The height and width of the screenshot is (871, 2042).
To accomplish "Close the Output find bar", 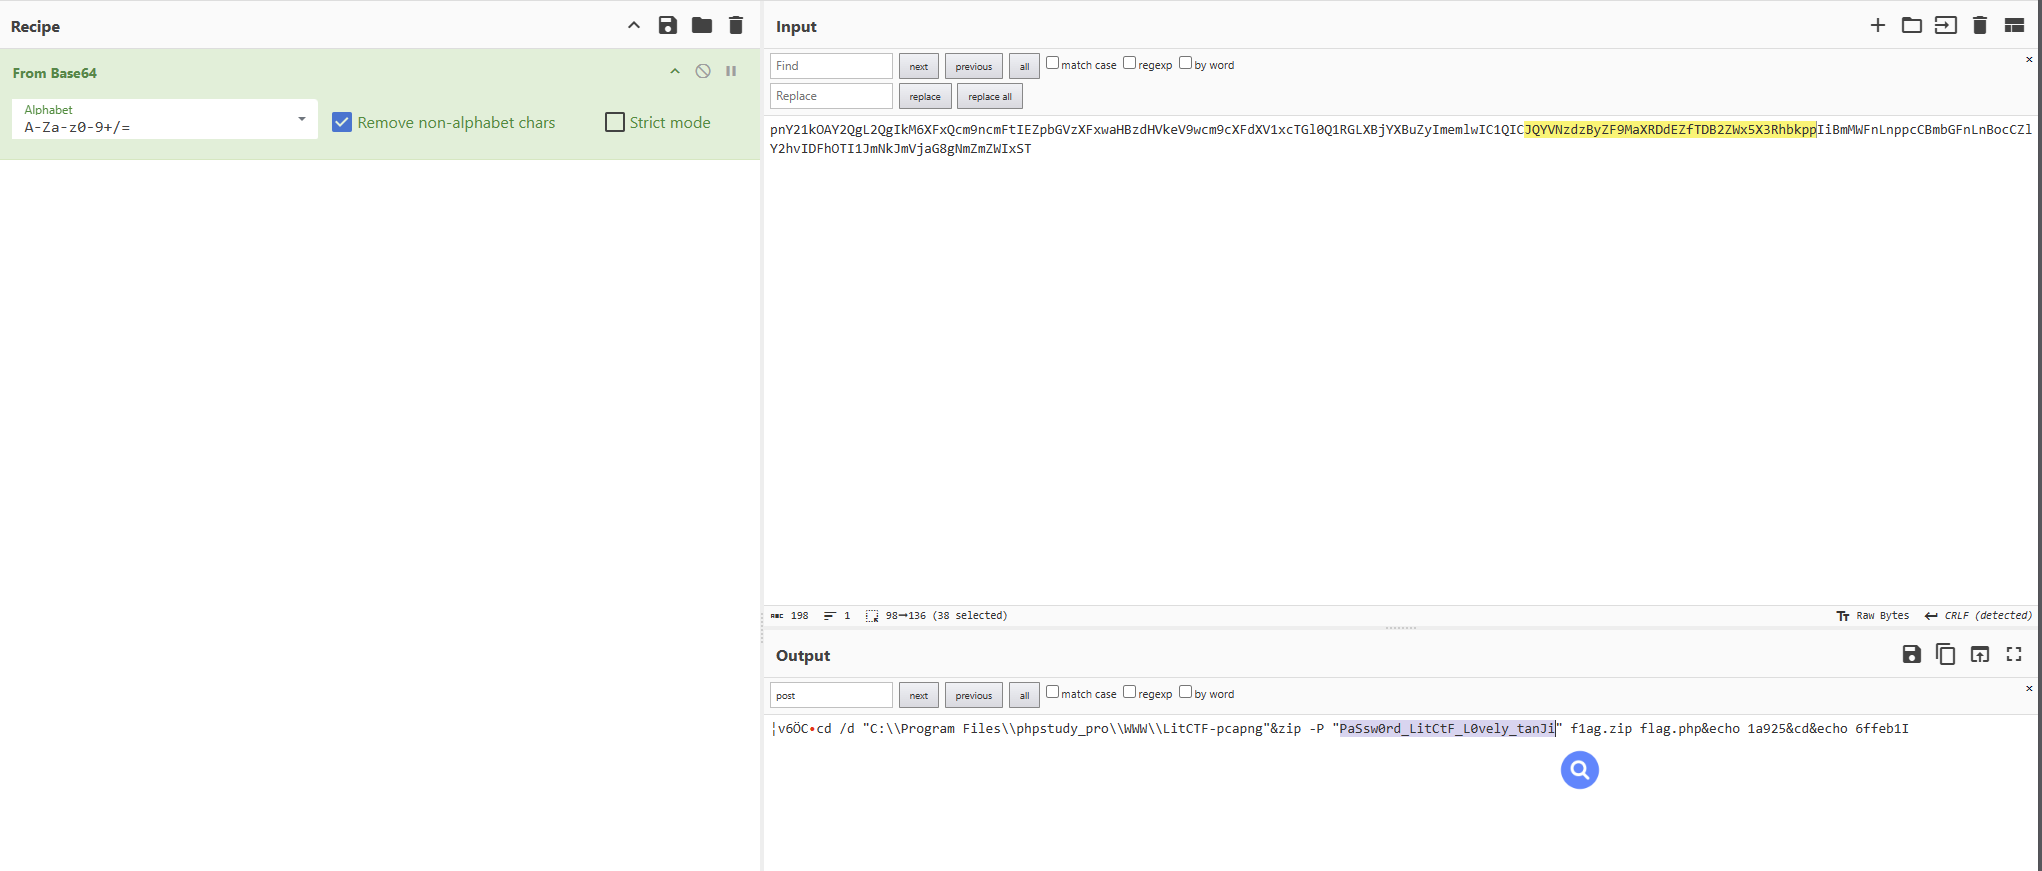I will 2029,689.
